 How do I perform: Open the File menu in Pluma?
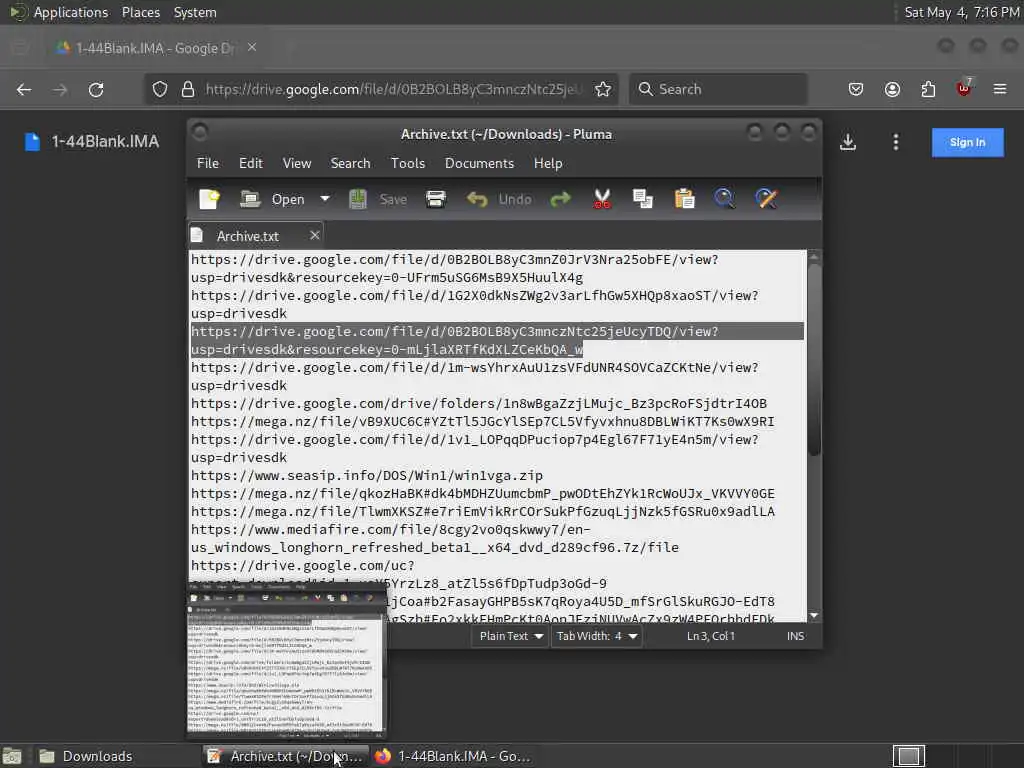click(208, 163)
